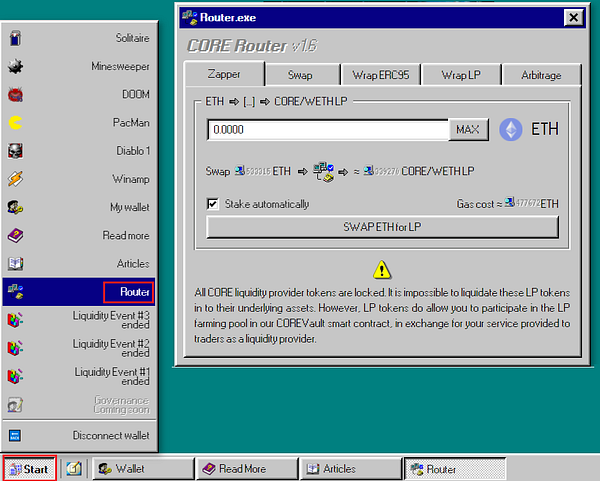Select the Wrap LP tab
The width and height of the screenshot is (600, 481).
tap(460, 75)
